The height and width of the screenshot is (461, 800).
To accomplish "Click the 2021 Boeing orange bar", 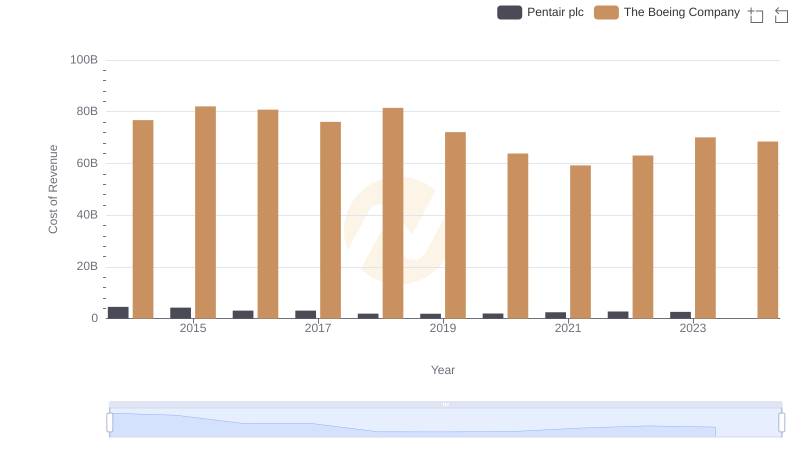I will point(581,242).
